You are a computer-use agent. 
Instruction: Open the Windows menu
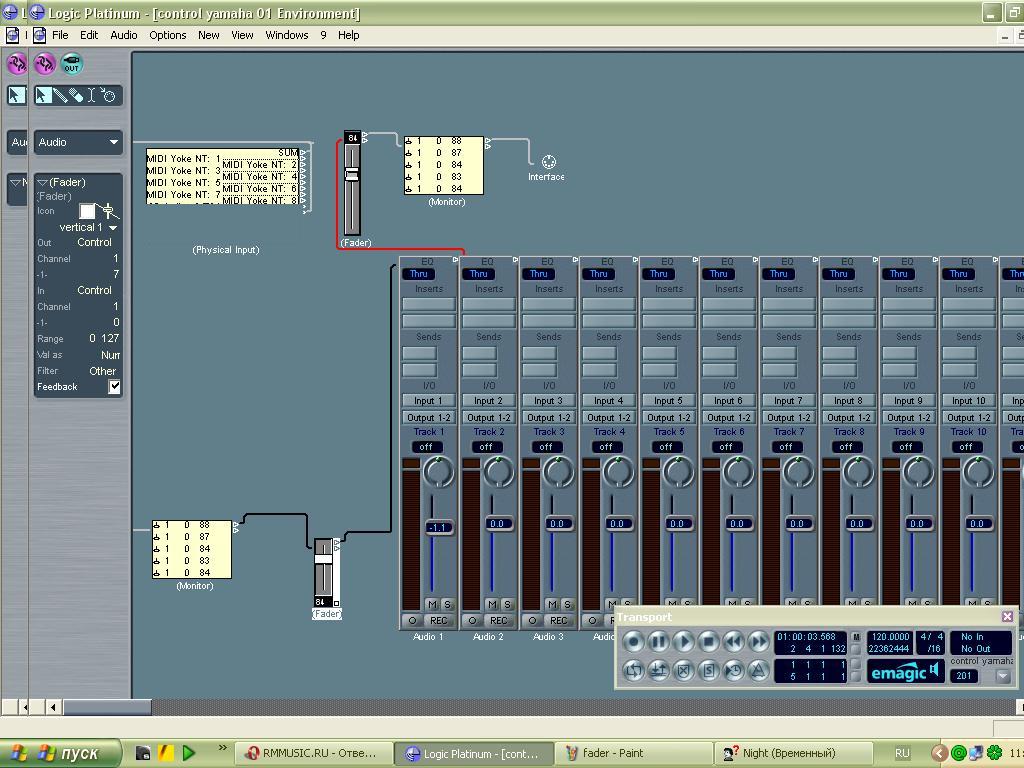(286, 35)
